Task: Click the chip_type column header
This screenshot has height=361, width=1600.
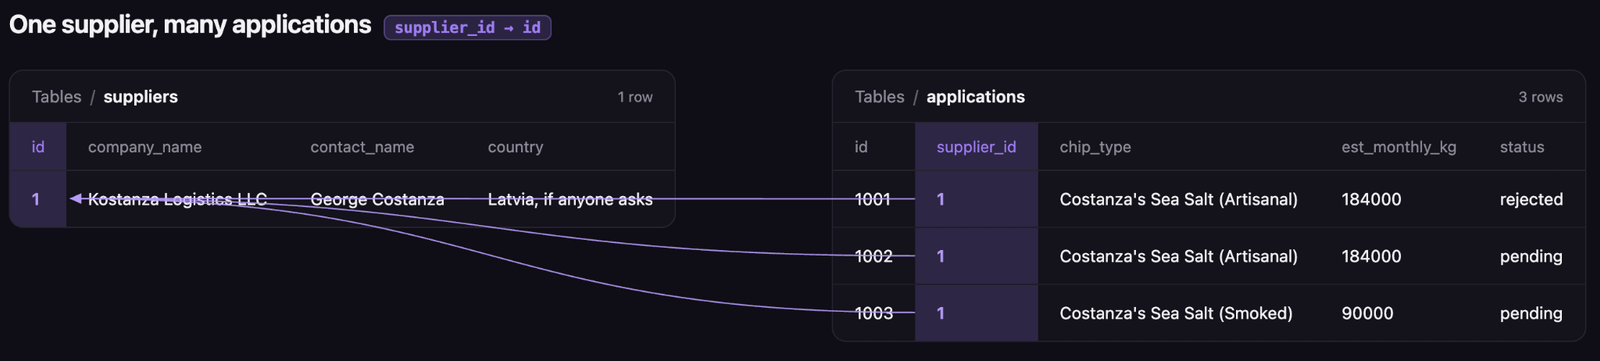Action: click(x=1095, y=147)
